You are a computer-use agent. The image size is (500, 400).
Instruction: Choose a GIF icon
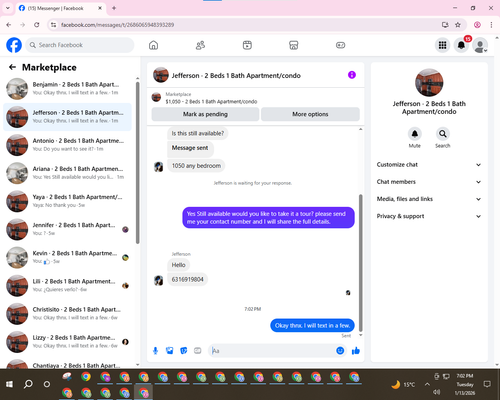pos(198,351)
